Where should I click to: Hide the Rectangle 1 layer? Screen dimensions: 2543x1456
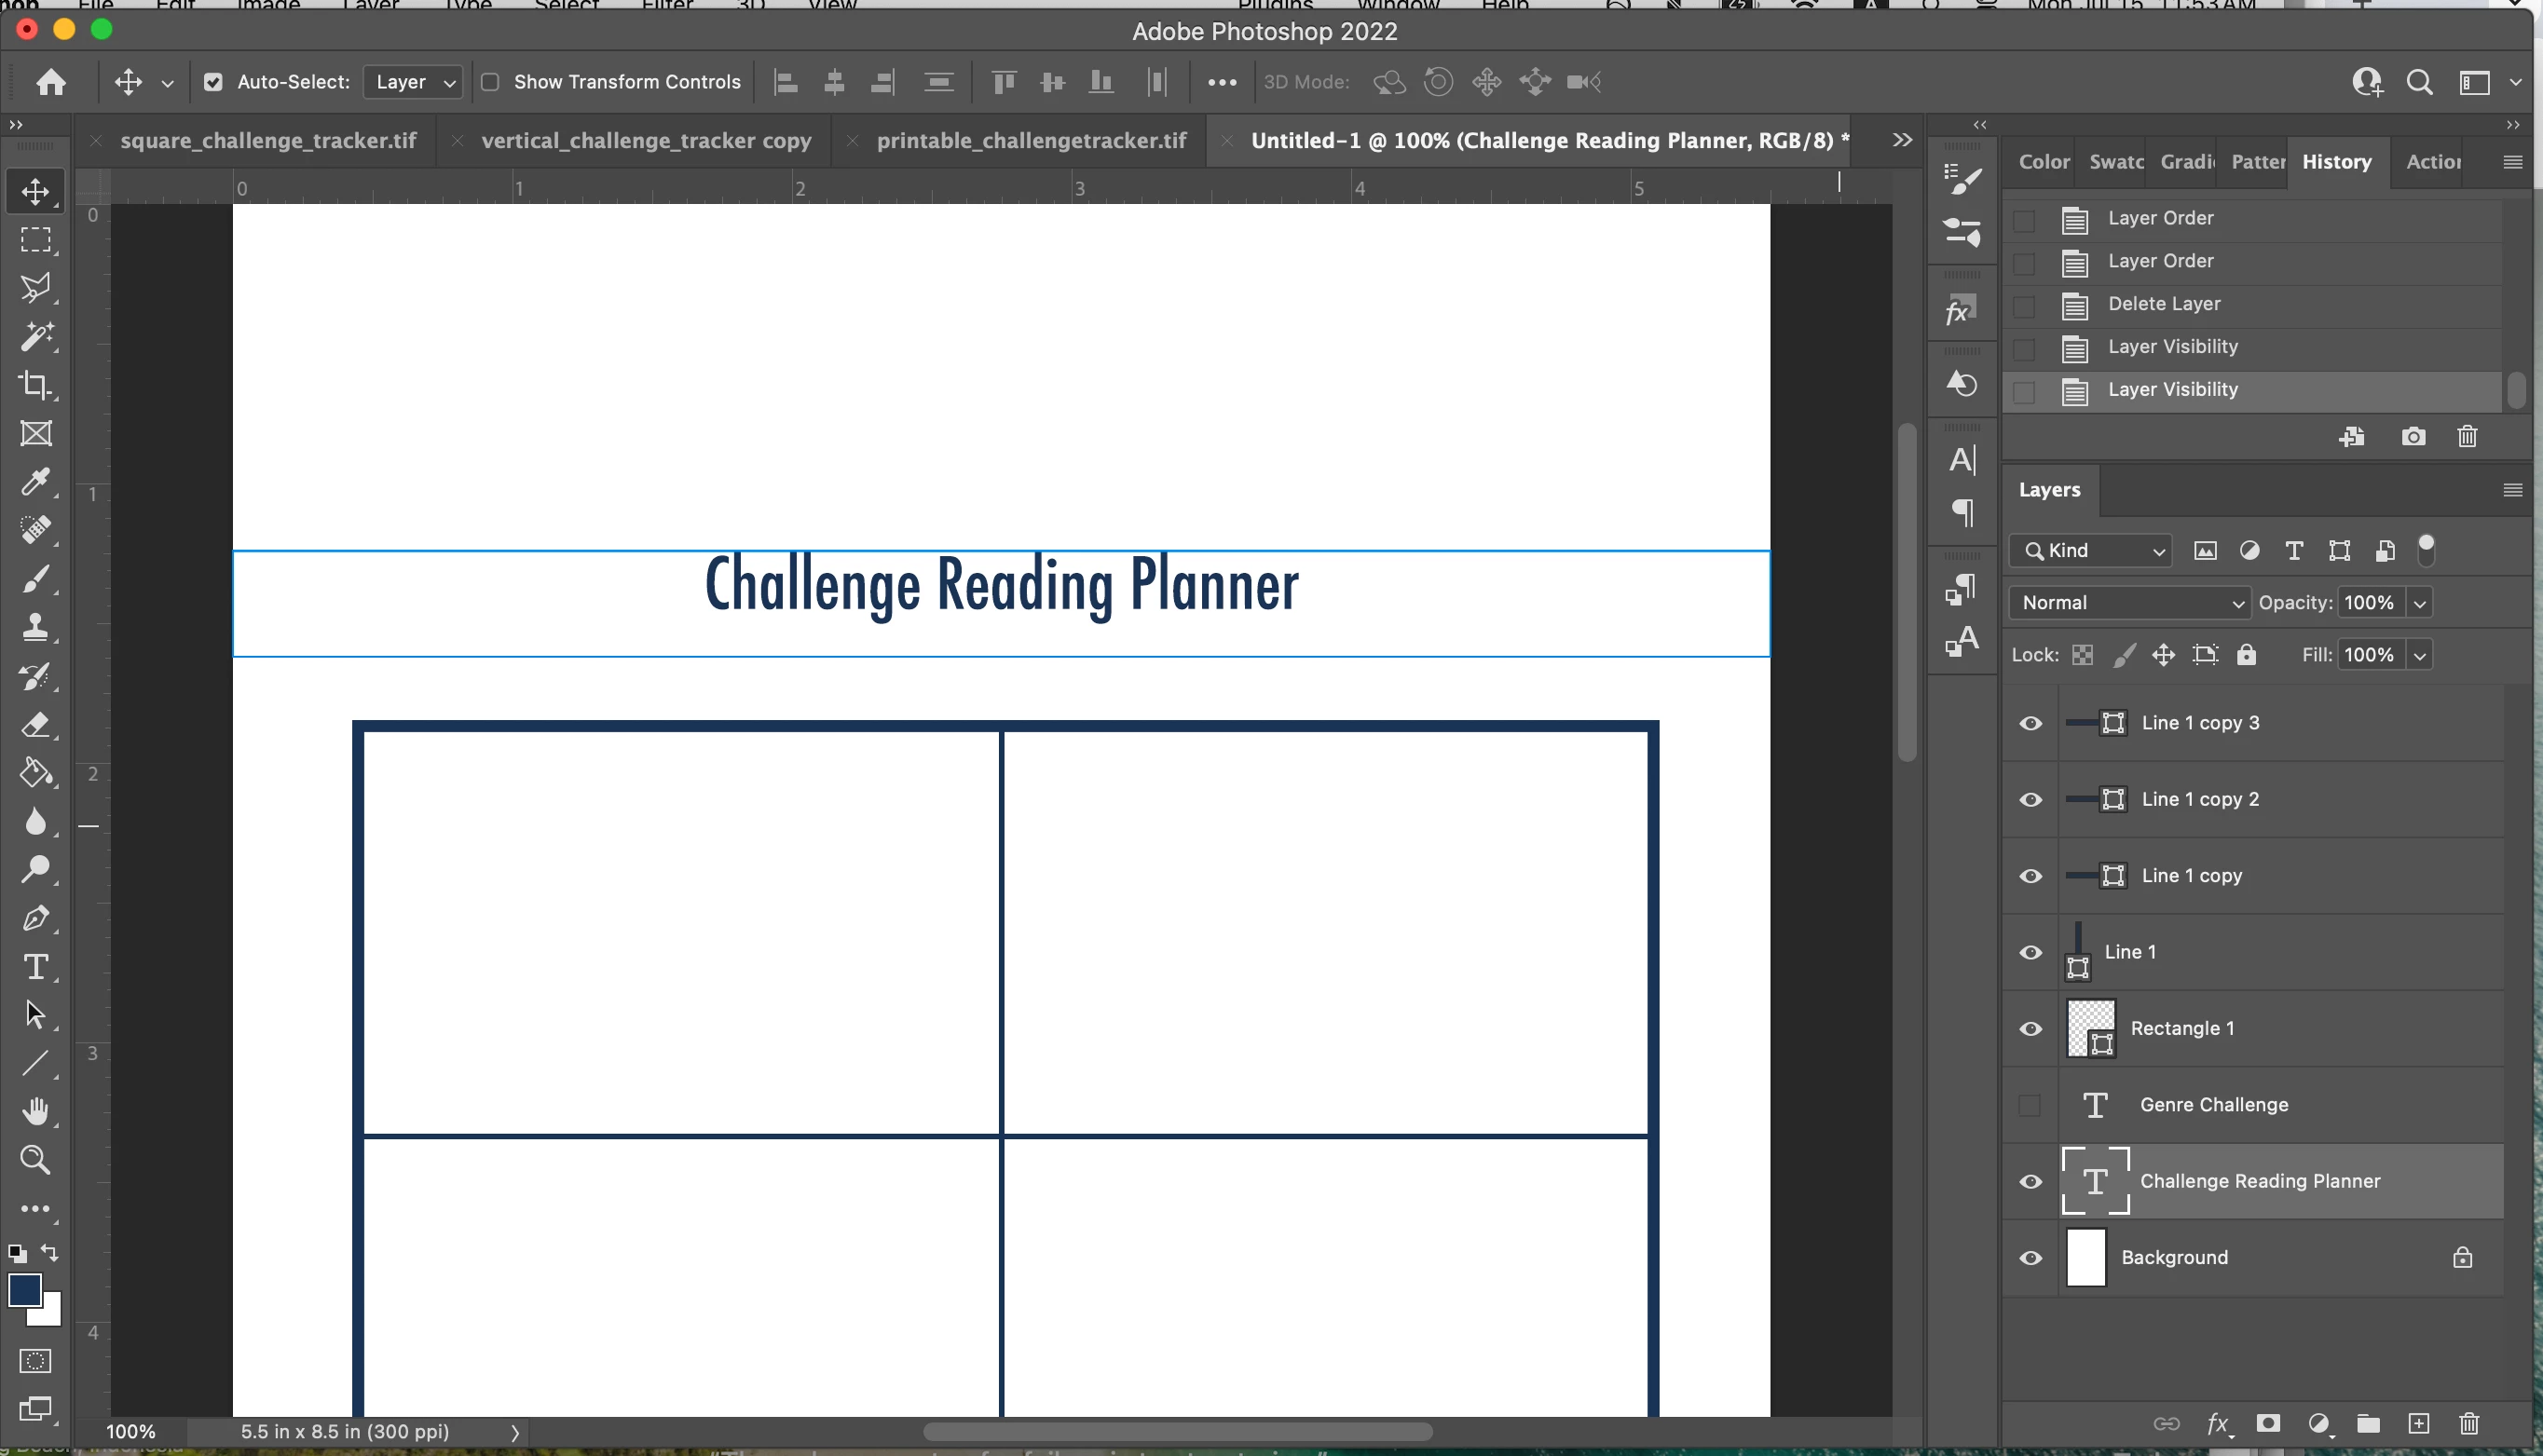click(2030, 1029)
